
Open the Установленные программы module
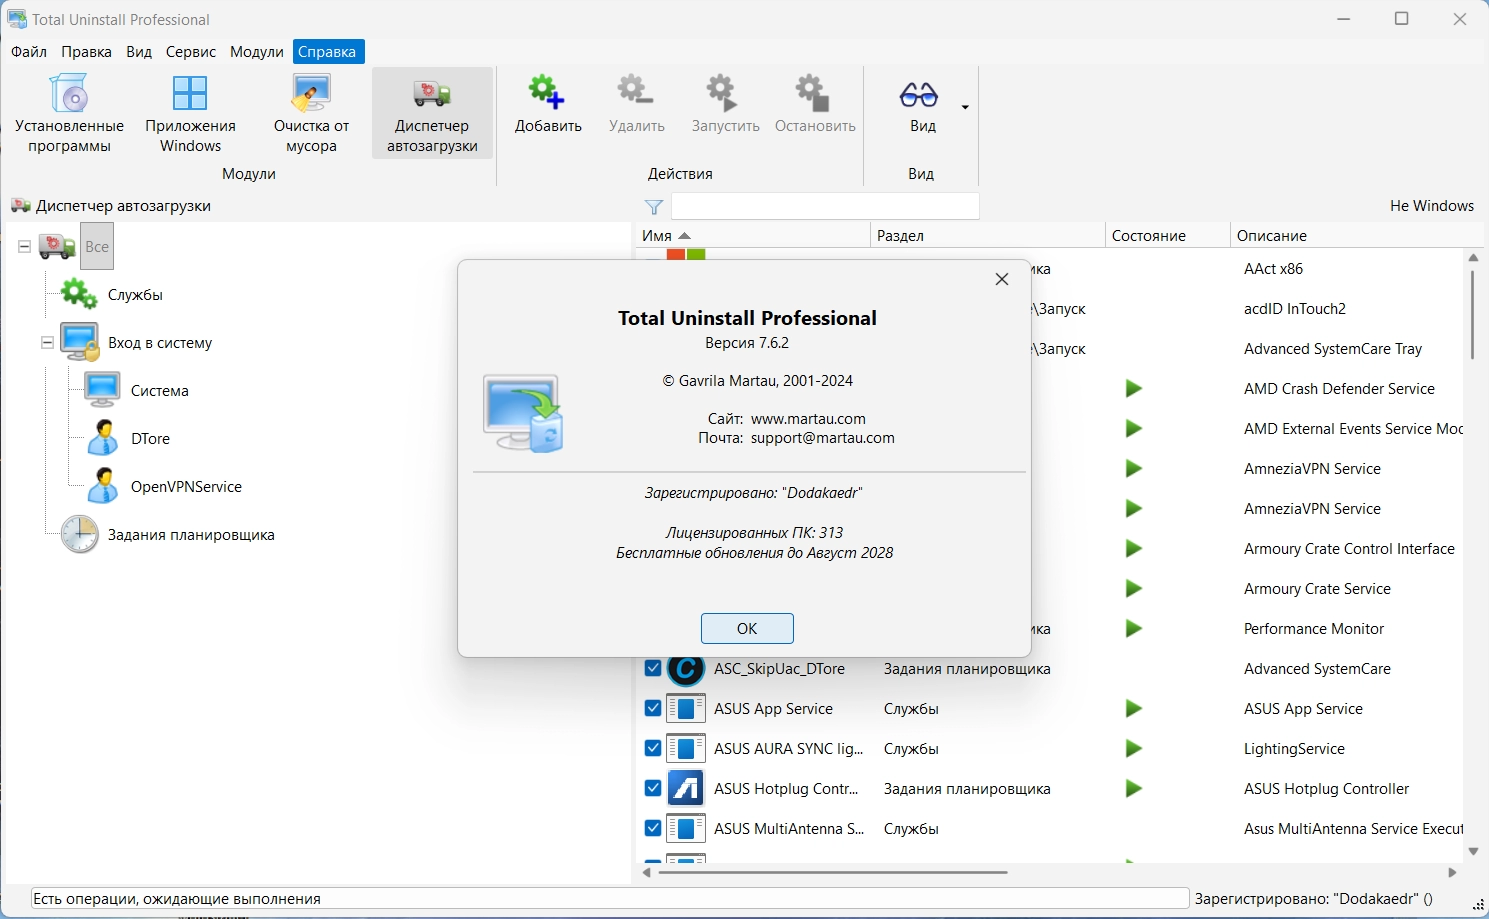pos(69,115)
